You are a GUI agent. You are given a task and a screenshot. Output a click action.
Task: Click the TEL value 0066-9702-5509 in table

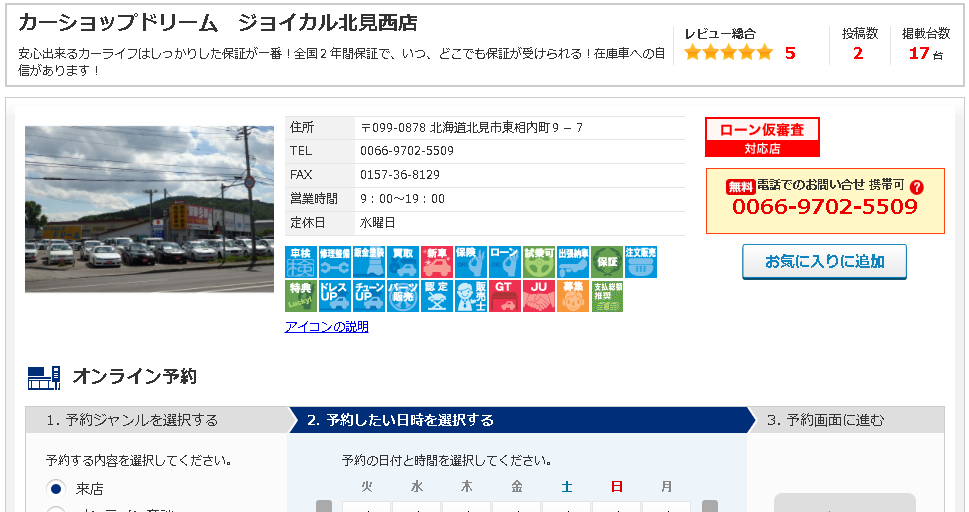click(x=407, y=151)
